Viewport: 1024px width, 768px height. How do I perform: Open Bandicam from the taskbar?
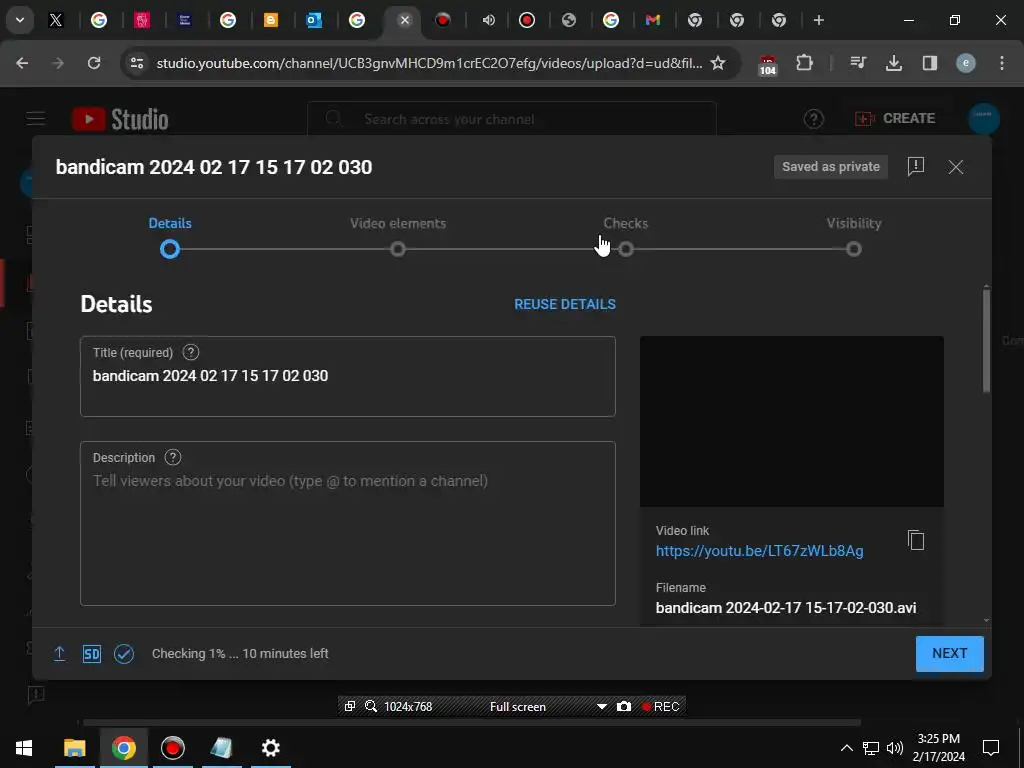coord(172,748)
